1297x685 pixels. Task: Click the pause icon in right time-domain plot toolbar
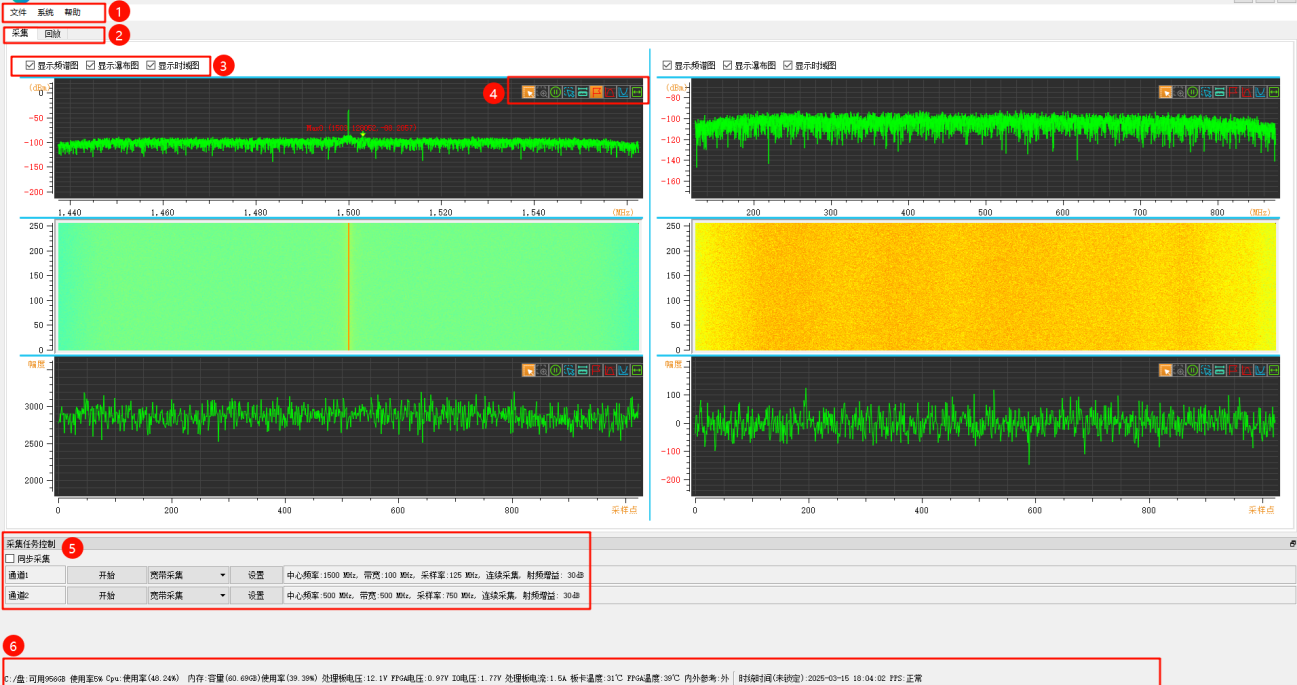point(1193,370)
